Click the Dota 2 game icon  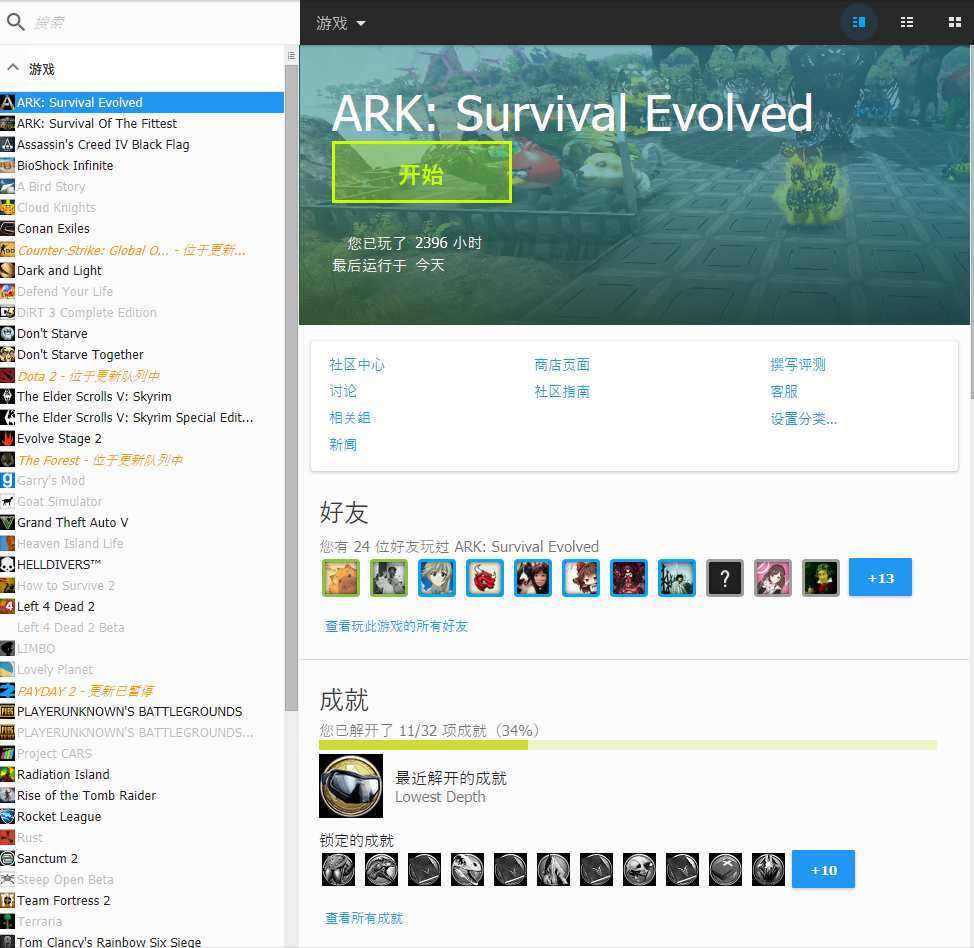point(7,376)
